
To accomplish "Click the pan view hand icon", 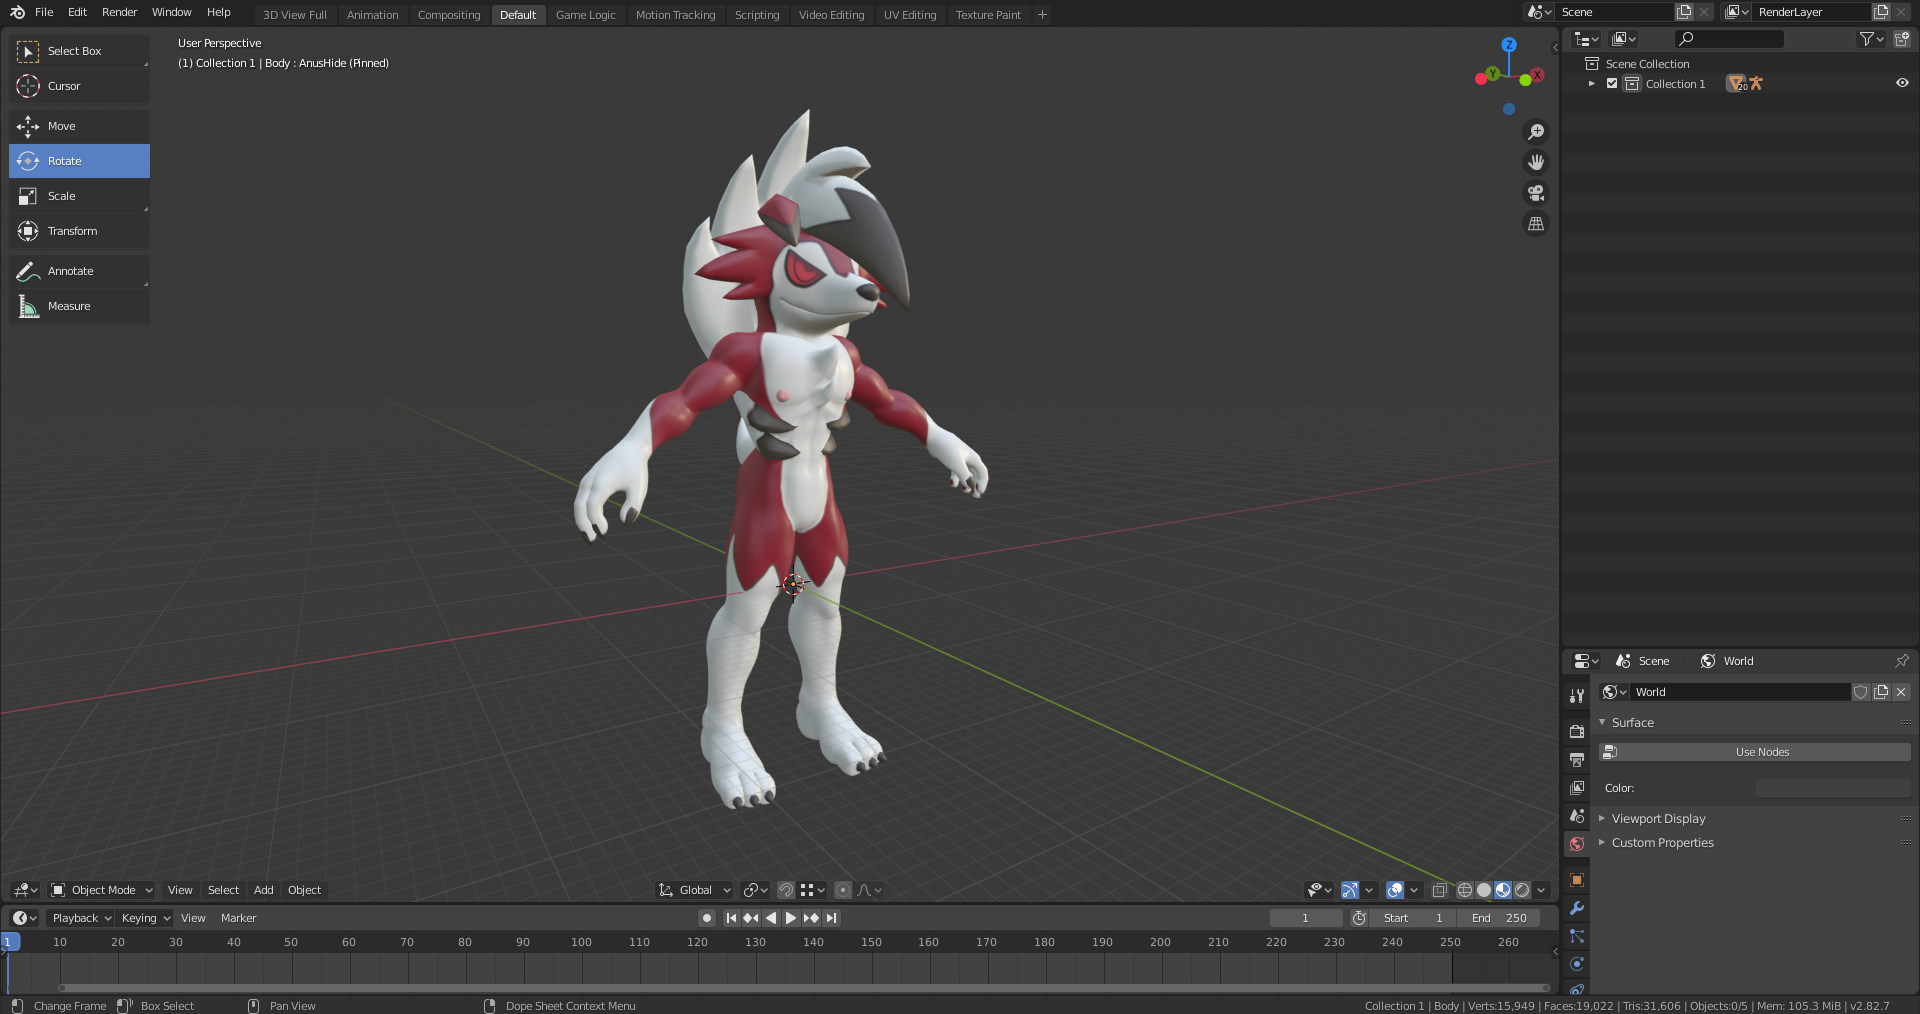I will click(x=1536, y=162).
